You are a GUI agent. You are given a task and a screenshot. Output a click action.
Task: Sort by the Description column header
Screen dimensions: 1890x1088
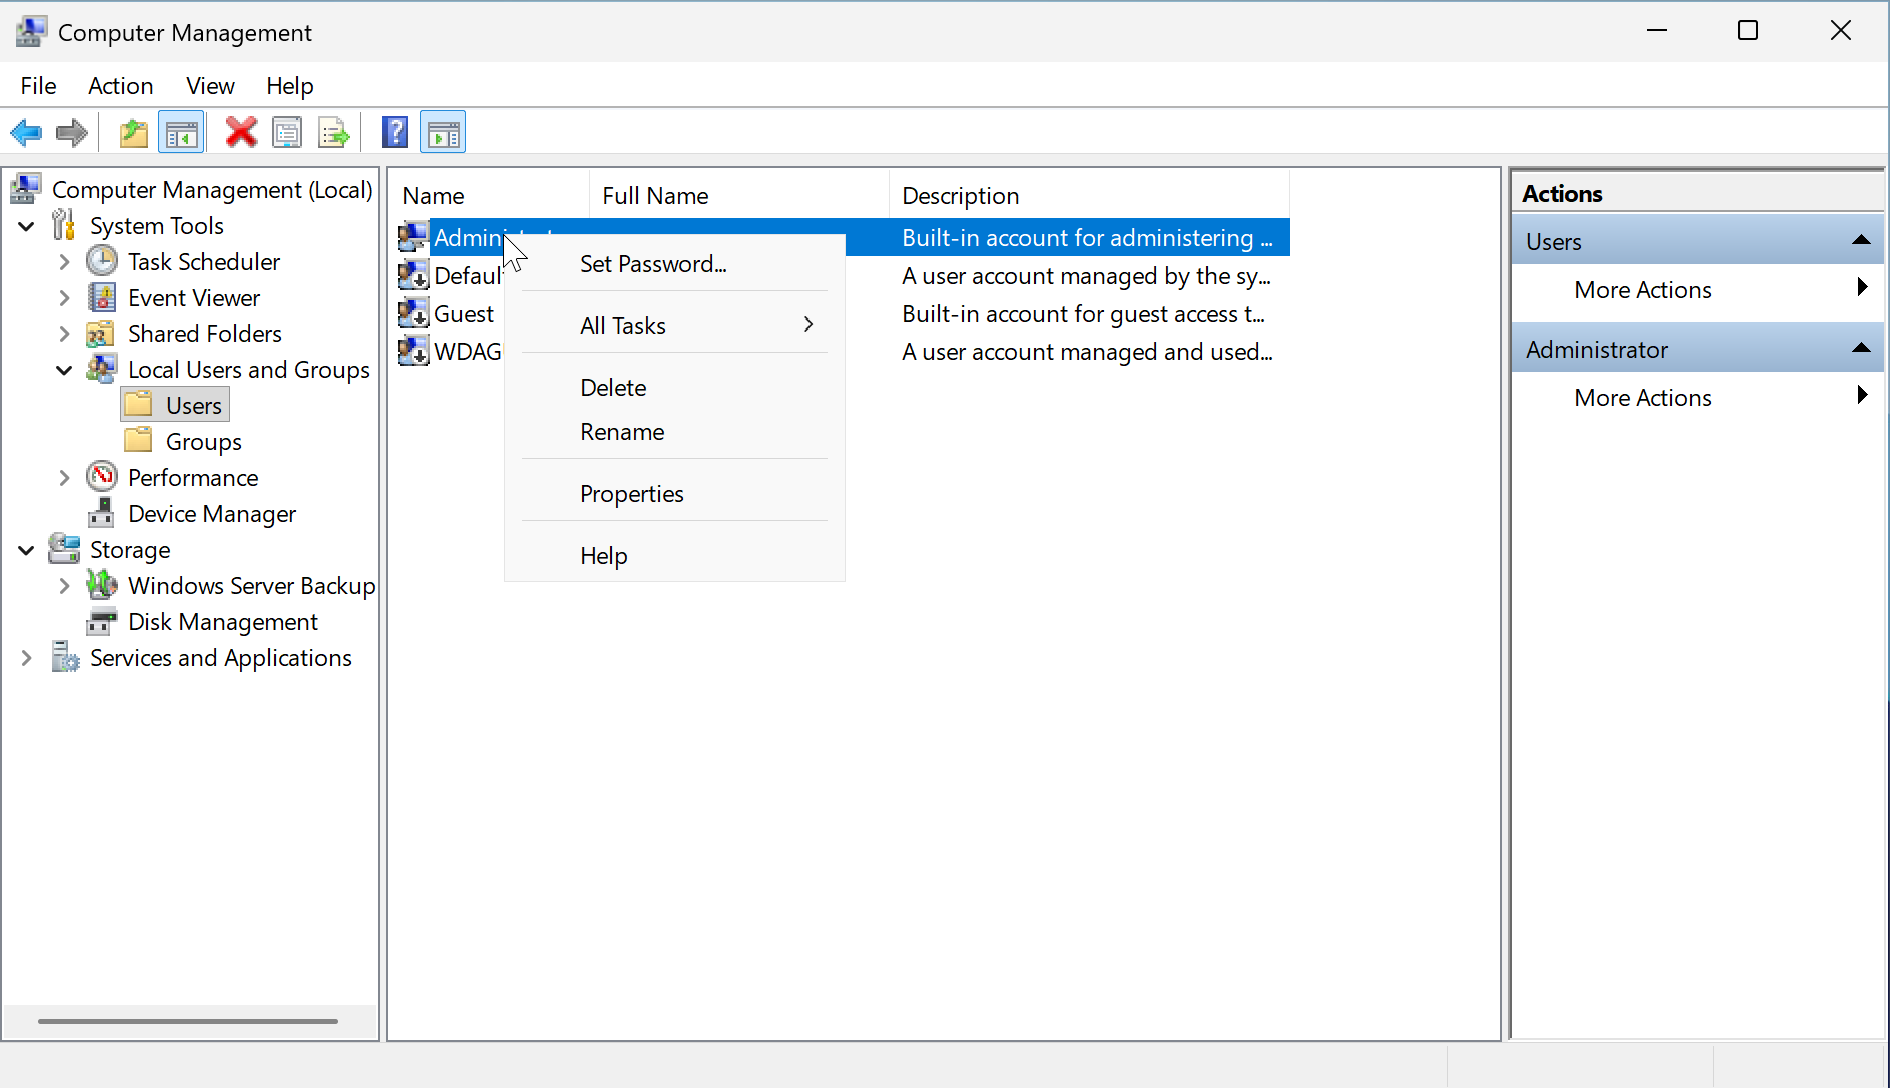pos(1089,195)
